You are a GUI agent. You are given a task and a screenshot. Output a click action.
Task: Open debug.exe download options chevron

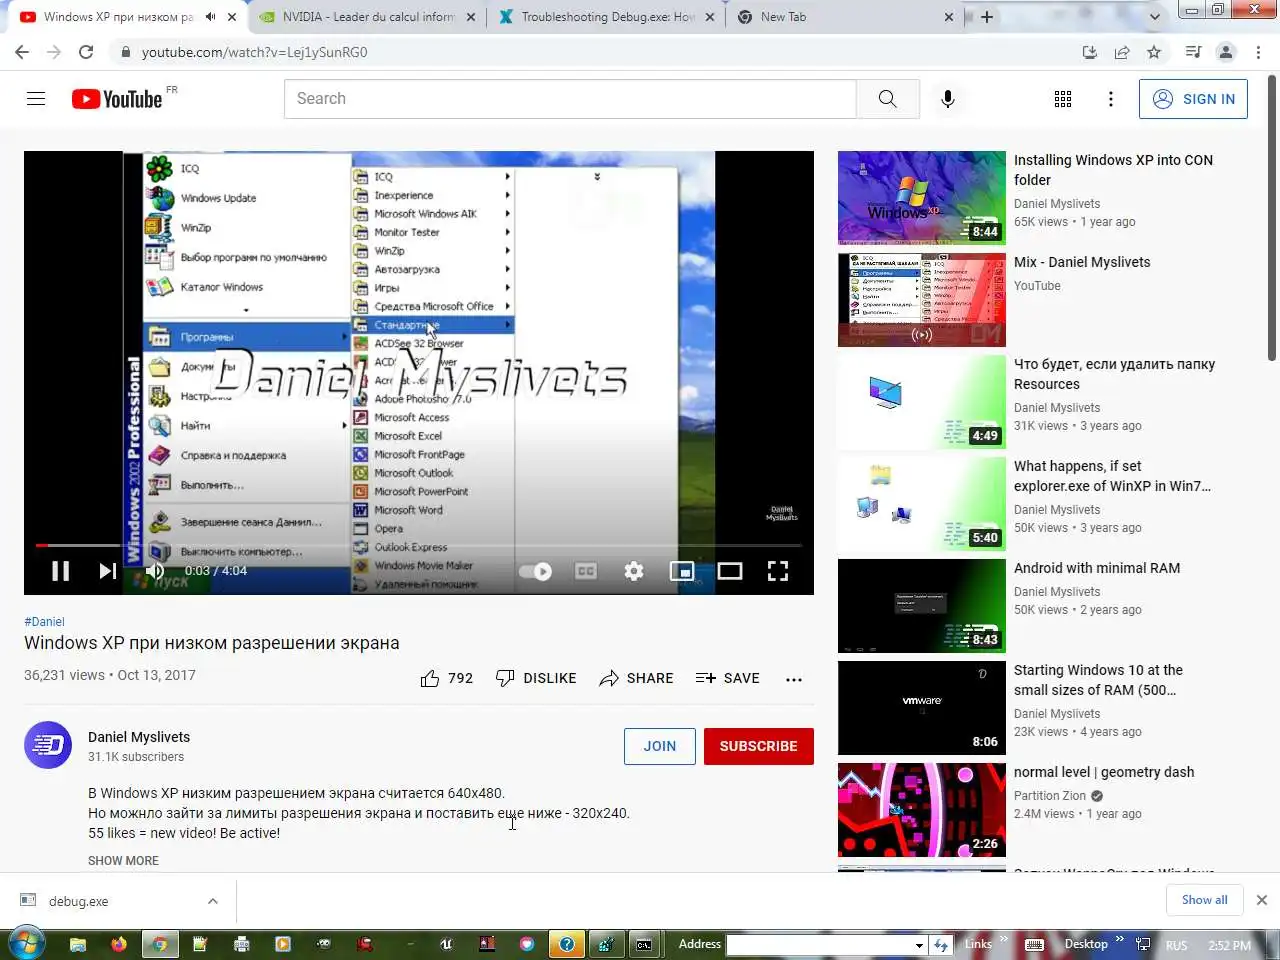click(212, 901)
